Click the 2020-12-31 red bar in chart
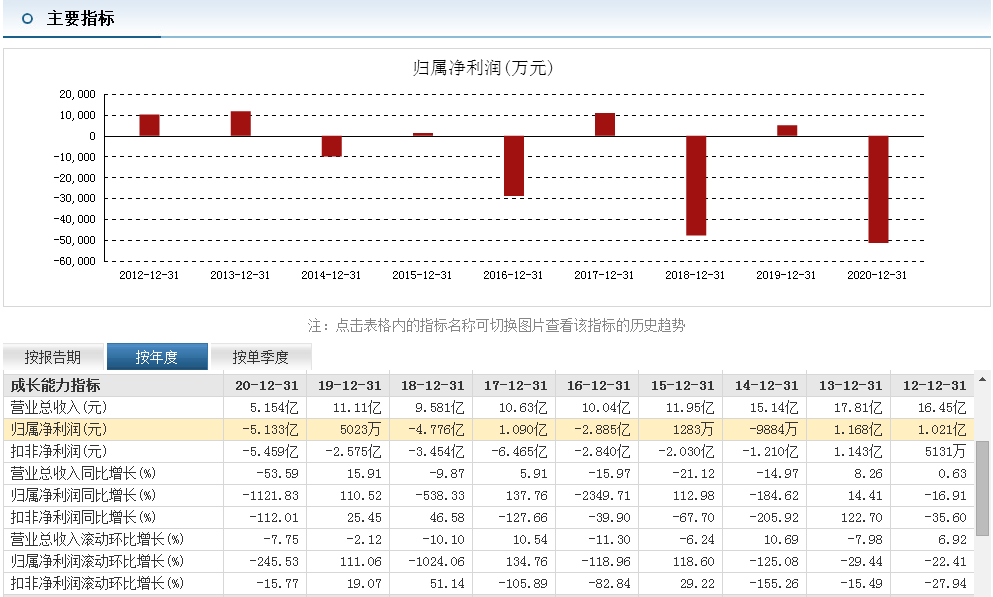 pos(878,189)
